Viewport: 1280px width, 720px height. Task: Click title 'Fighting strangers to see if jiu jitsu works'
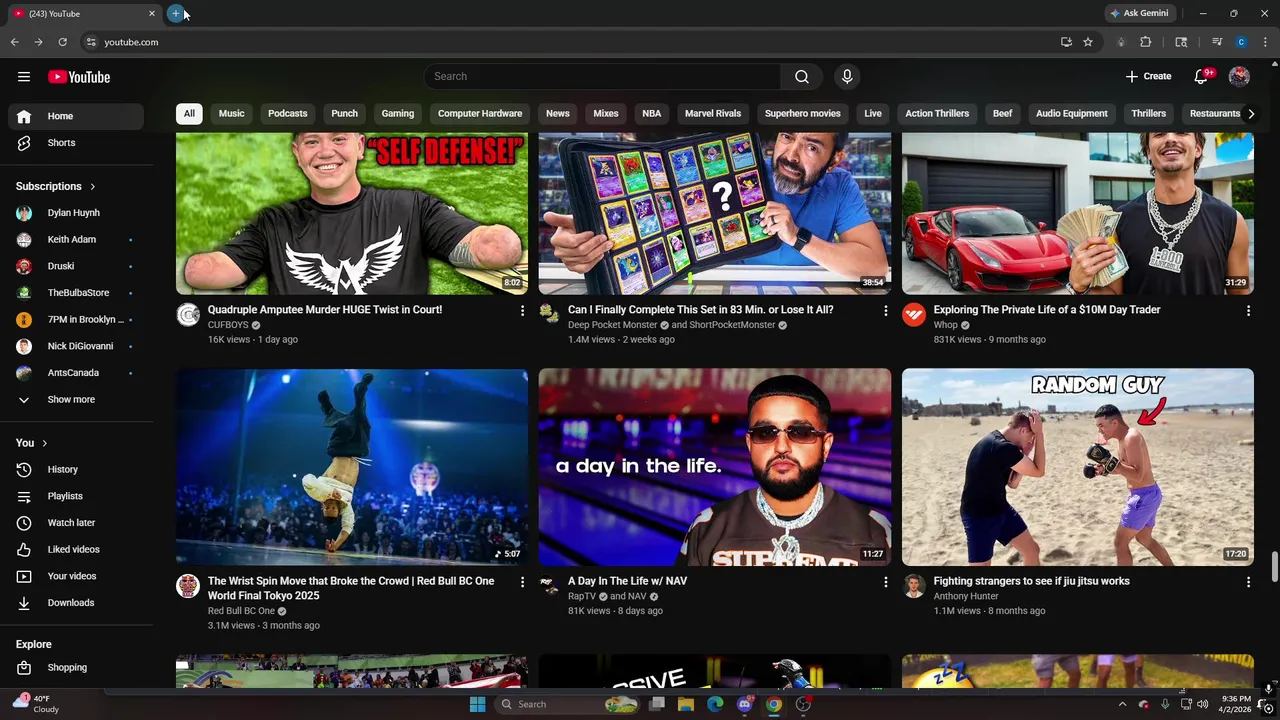(1032, 582)
